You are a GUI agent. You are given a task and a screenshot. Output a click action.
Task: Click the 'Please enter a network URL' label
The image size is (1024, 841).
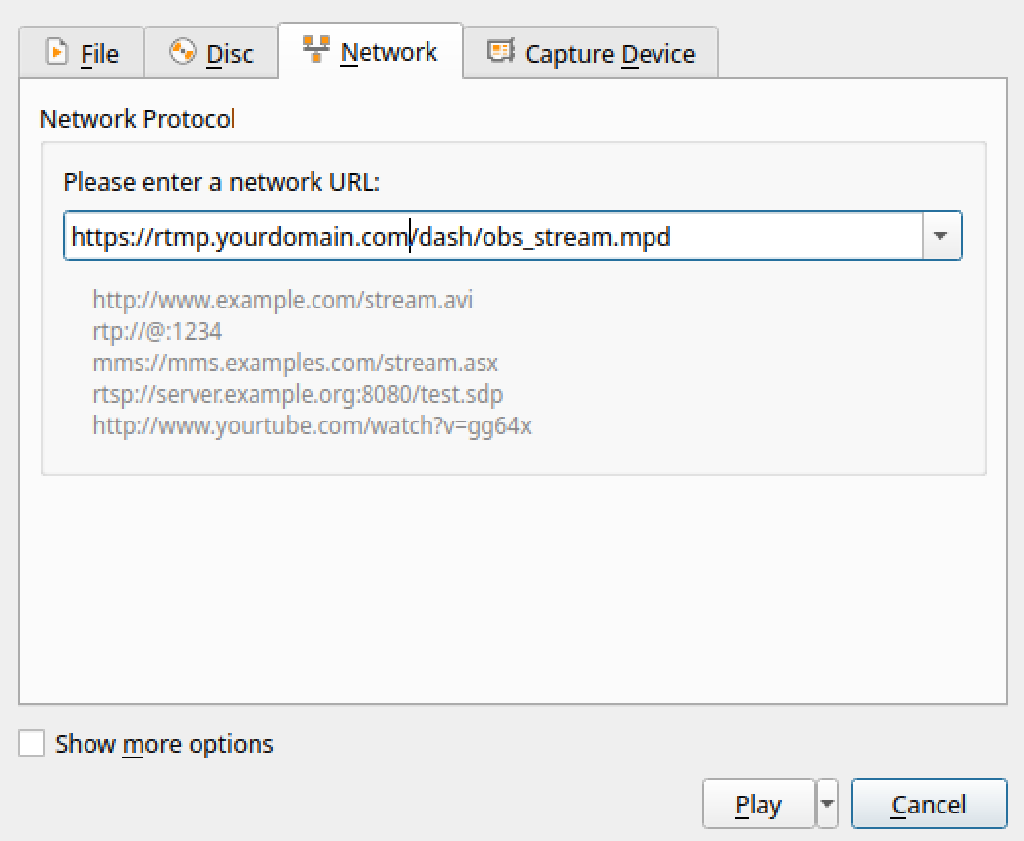(x=222, y=183)
